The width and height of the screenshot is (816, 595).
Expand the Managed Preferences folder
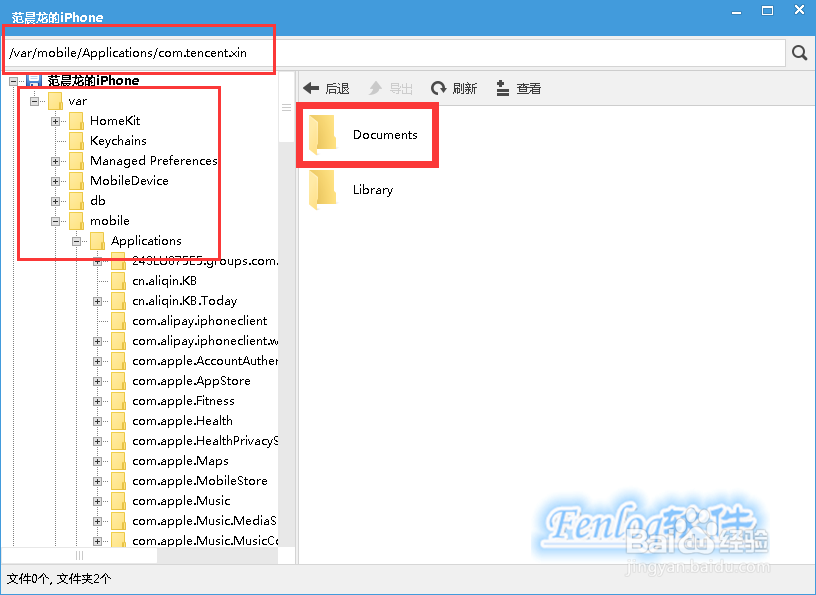pos(55,161)
